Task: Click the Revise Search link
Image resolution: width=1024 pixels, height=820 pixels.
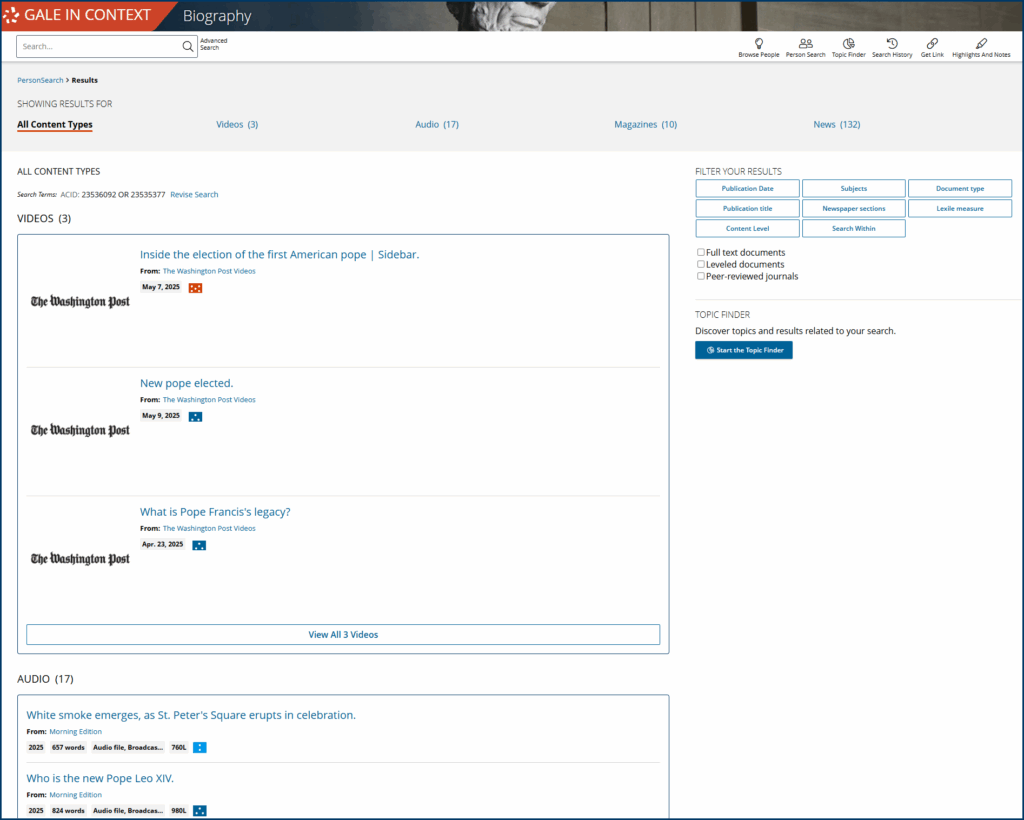Action: pos(194,195)
